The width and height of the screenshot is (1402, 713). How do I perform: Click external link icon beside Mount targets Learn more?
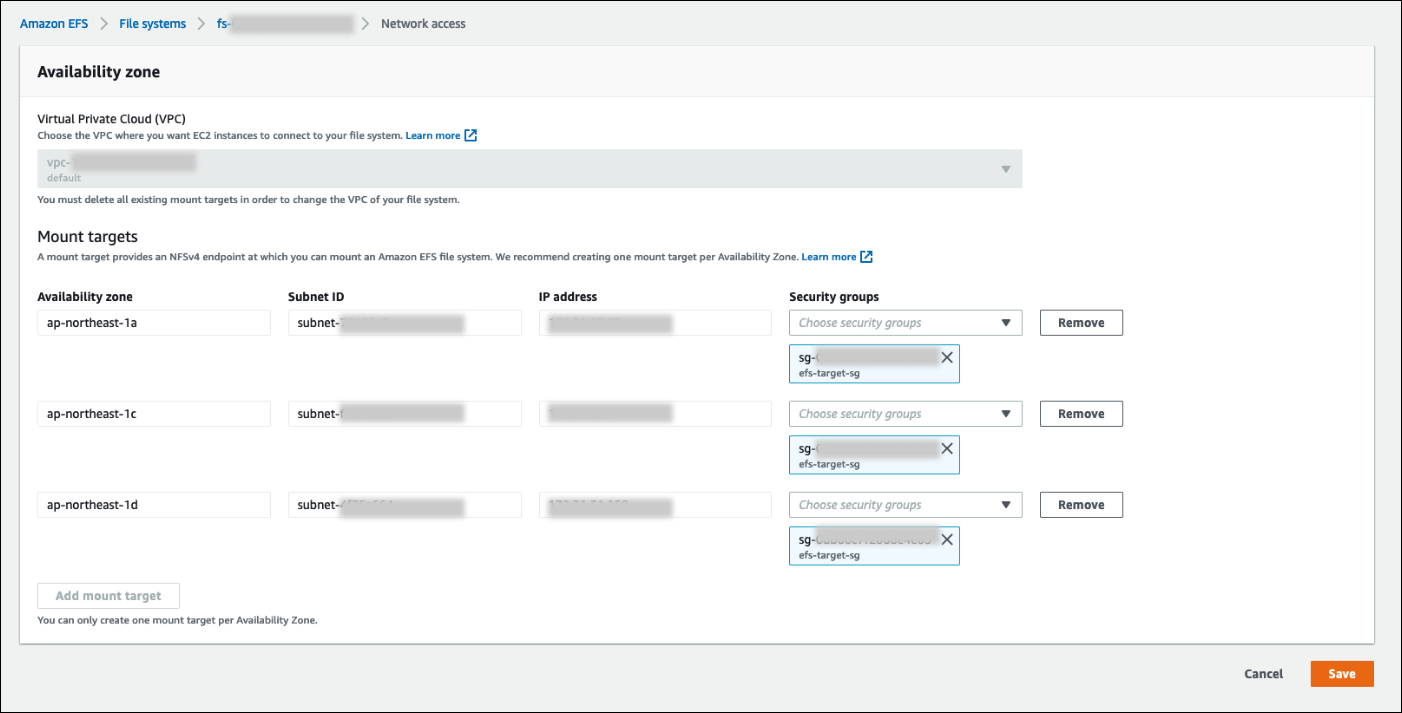[x=866, y=257]
